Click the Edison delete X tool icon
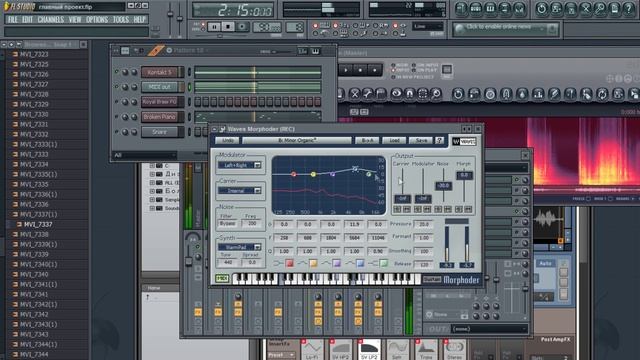The height and width of the screenshot is (360, 640). point(355,94)
